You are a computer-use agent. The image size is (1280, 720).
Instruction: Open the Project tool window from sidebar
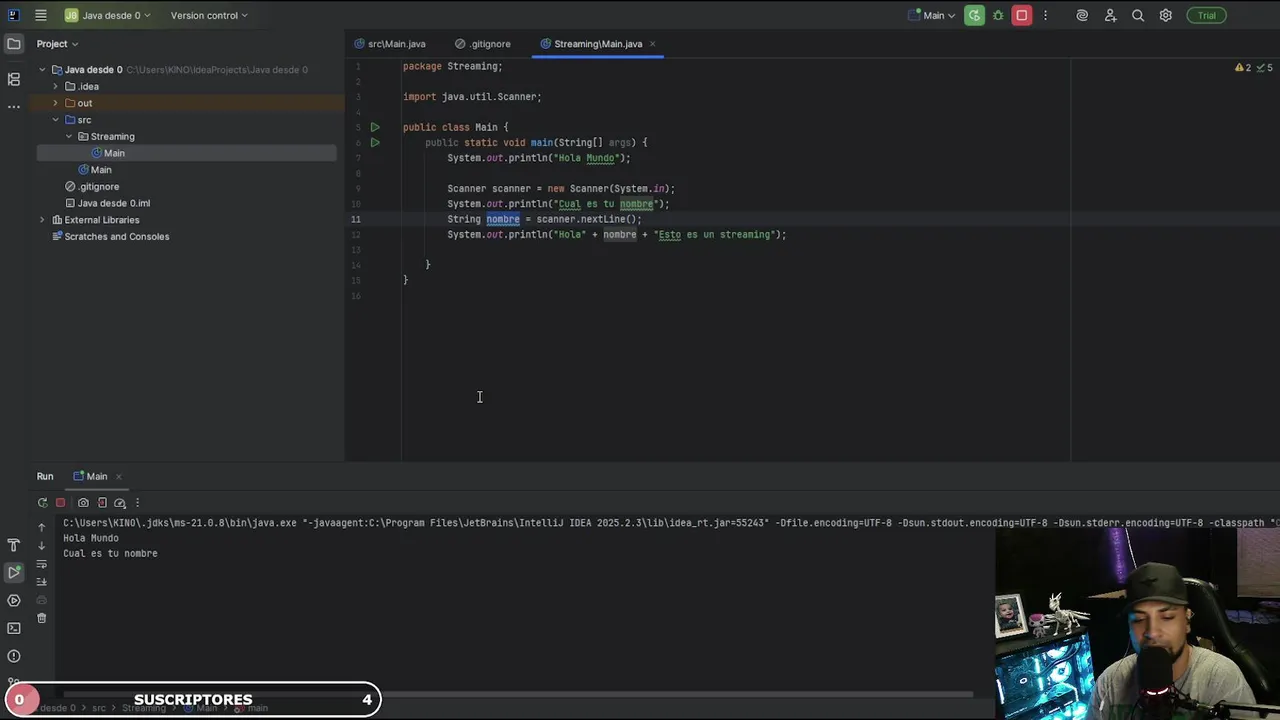click(13, 43)
